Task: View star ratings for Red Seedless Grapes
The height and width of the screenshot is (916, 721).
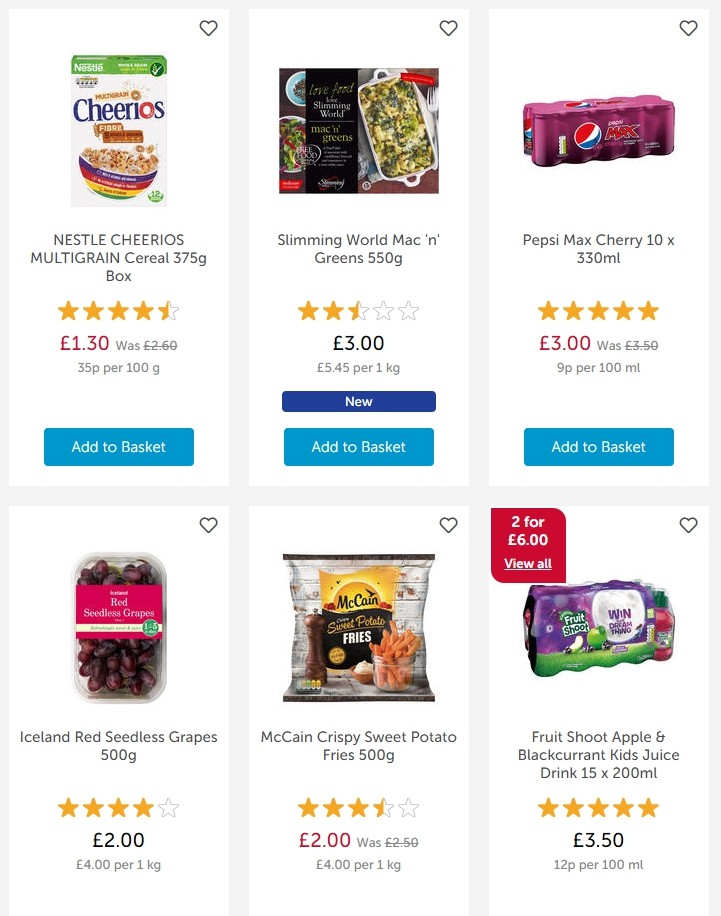Action: [119, 808]
